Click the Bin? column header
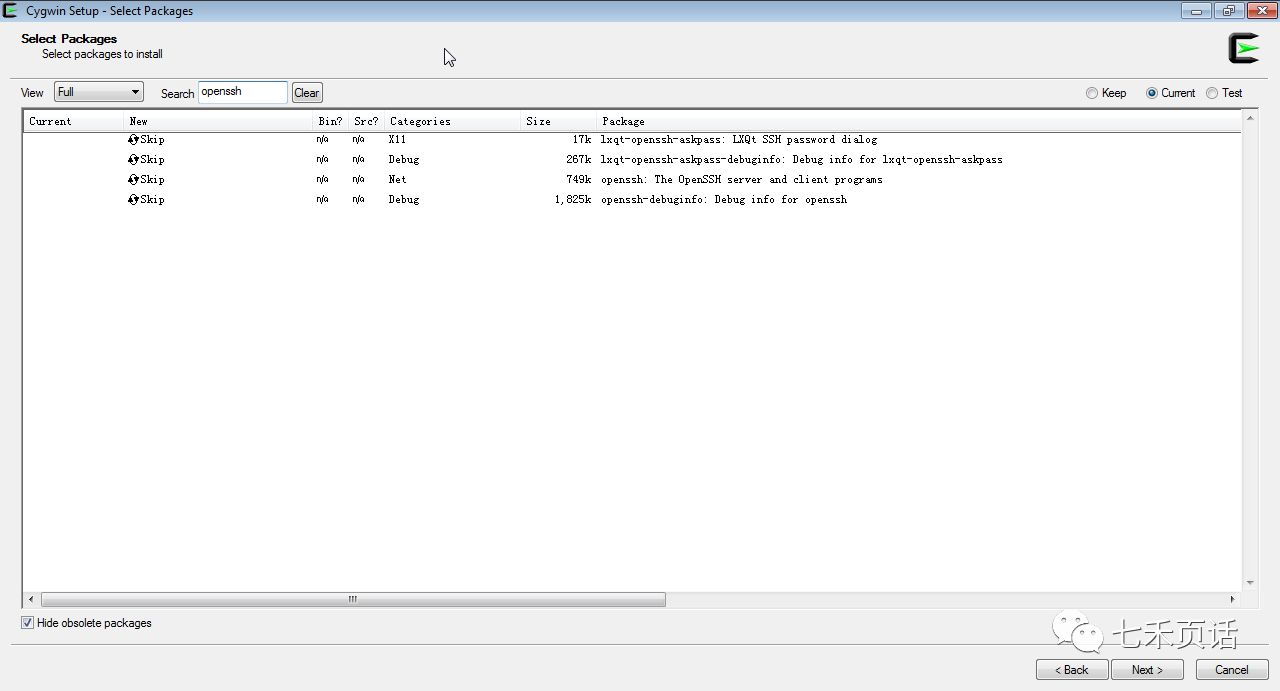1280x691 pixels. point(330,122)
